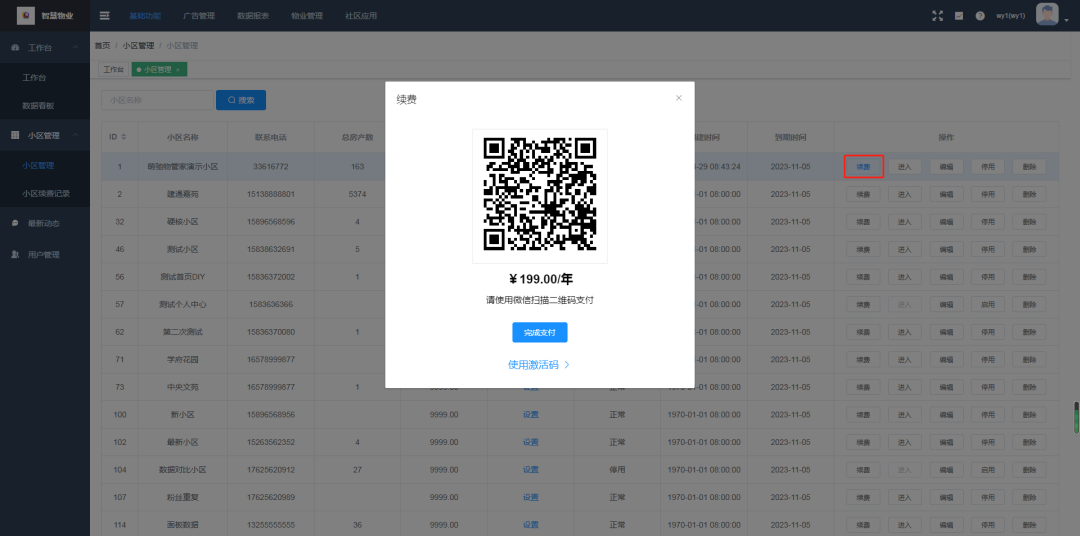Collapse the 小区管理 sidebar group chevron
Image resolution: width=1080 pixels, height=536 pixels.
[76, 136]
